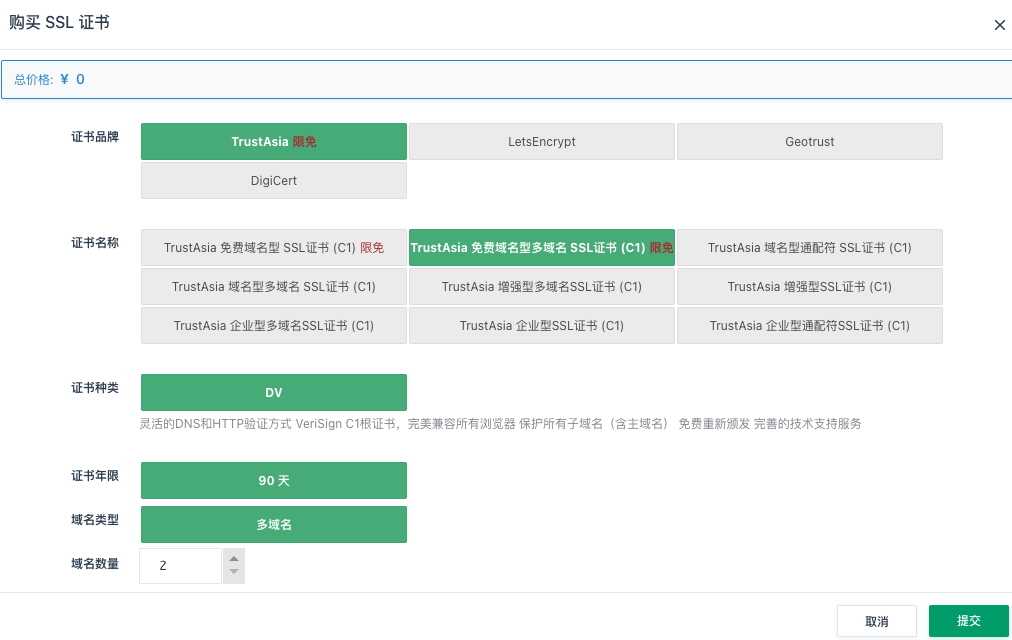Click the 证书品牌 label
Screen dimensions: 1012x640
(95, 137)
